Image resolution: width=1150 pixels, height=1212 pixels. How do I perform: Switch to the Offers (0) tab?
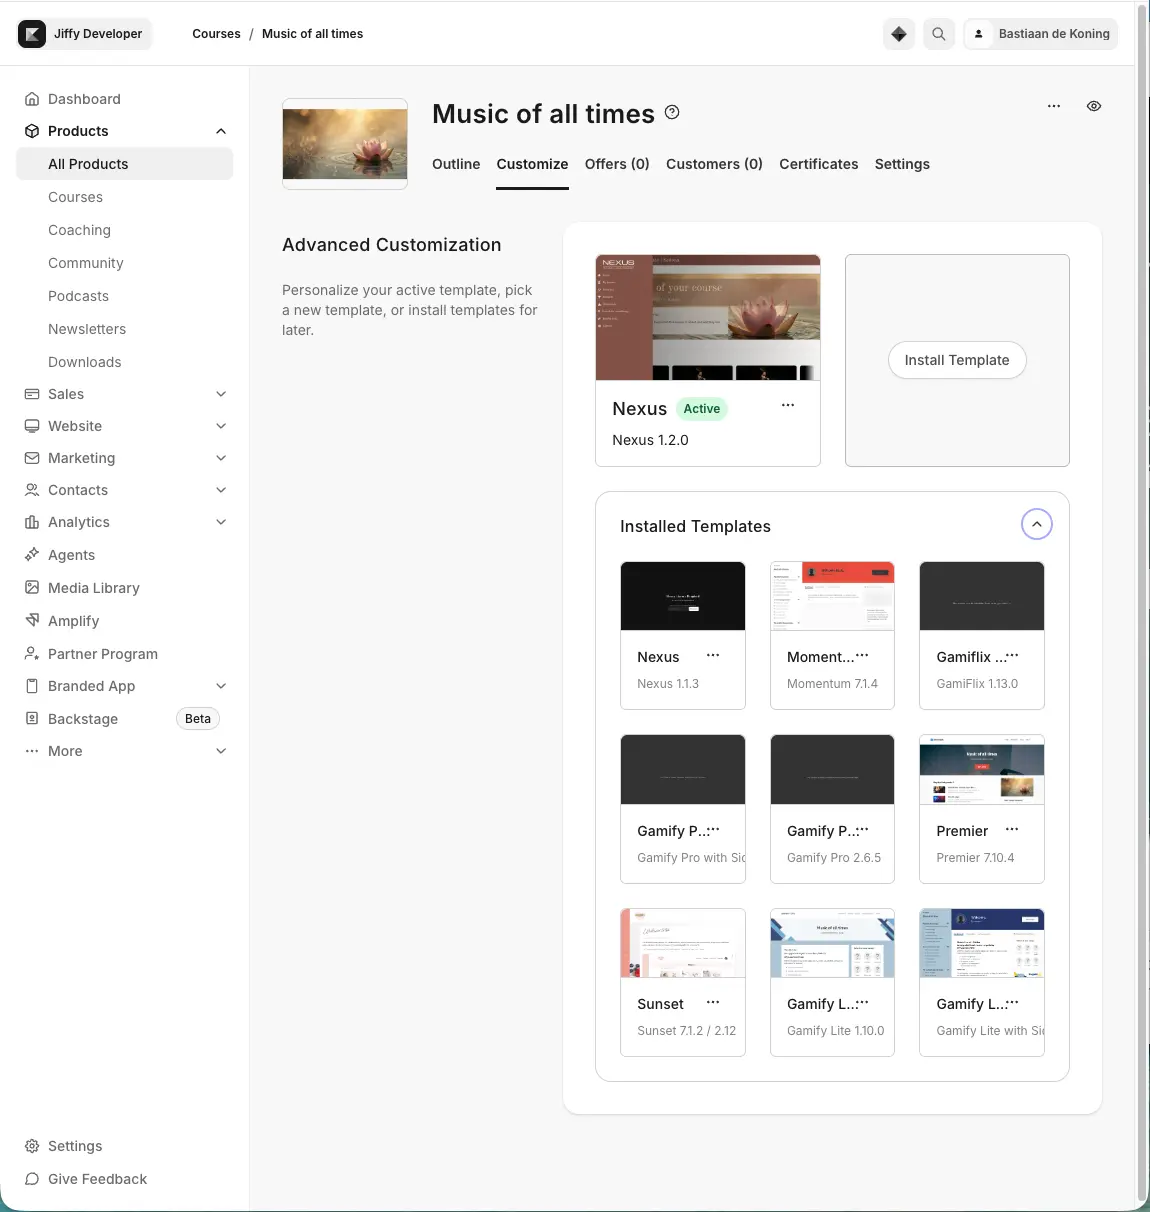click(617, 164)
